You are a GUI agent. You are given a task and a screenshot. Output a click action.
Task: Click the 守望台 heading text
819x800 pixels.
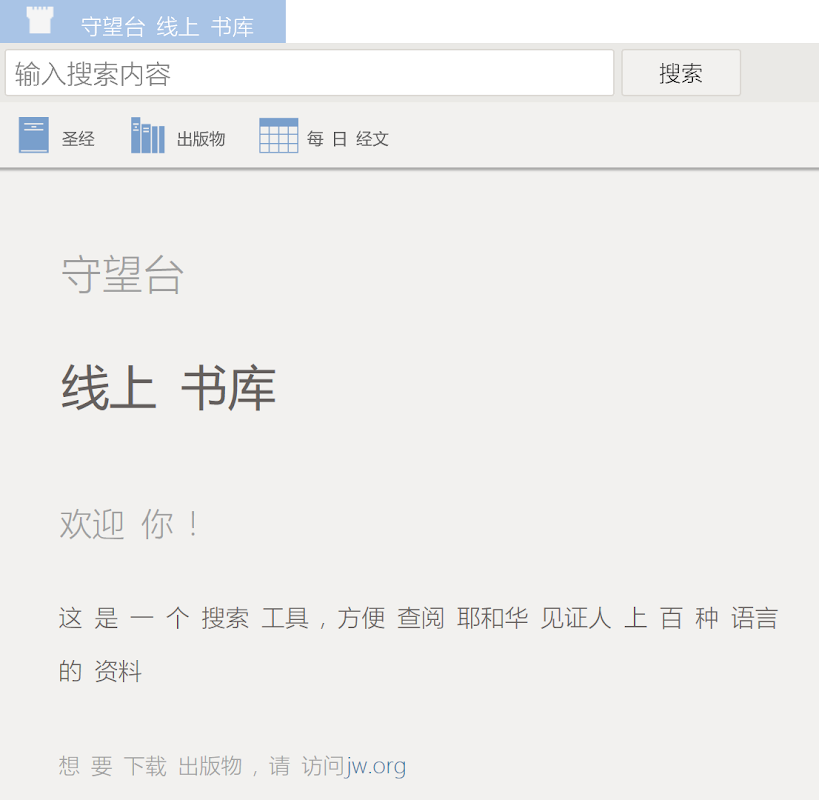(122, 275)
